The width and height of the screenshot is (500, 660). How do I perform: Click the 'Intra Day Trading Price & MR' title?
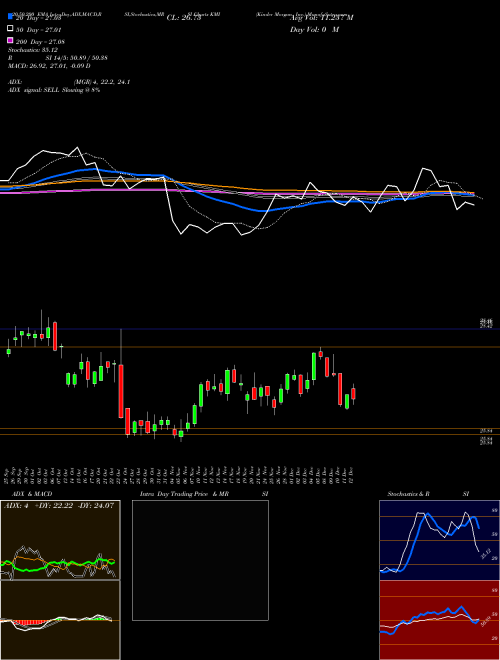[184, 494]
